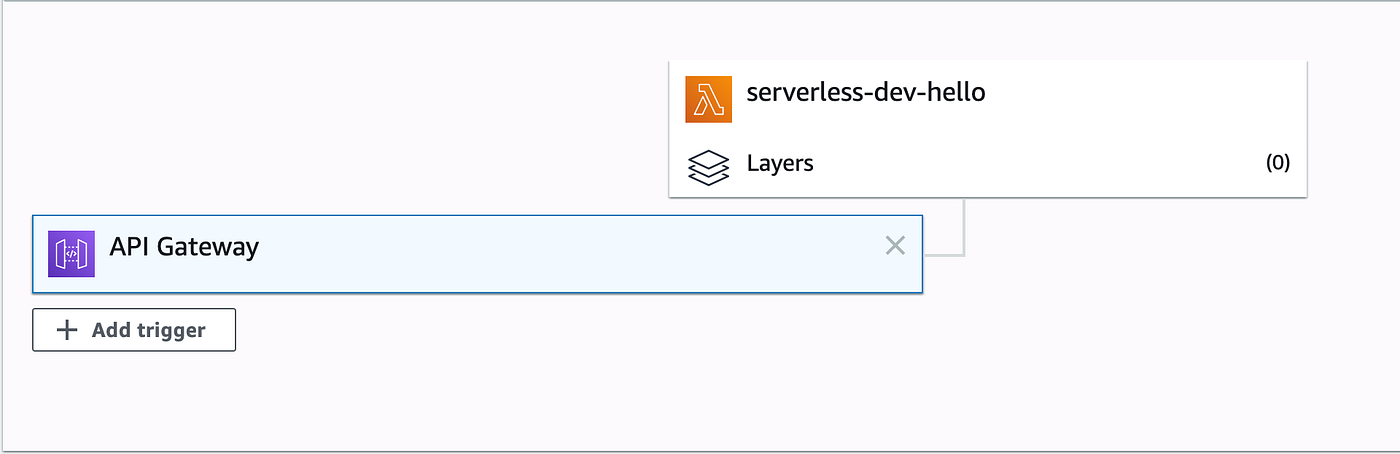Click the plus icon in Add trigger
This screenshot has height=454, width=1400.
pyautogui.click(x=66, y=330)
